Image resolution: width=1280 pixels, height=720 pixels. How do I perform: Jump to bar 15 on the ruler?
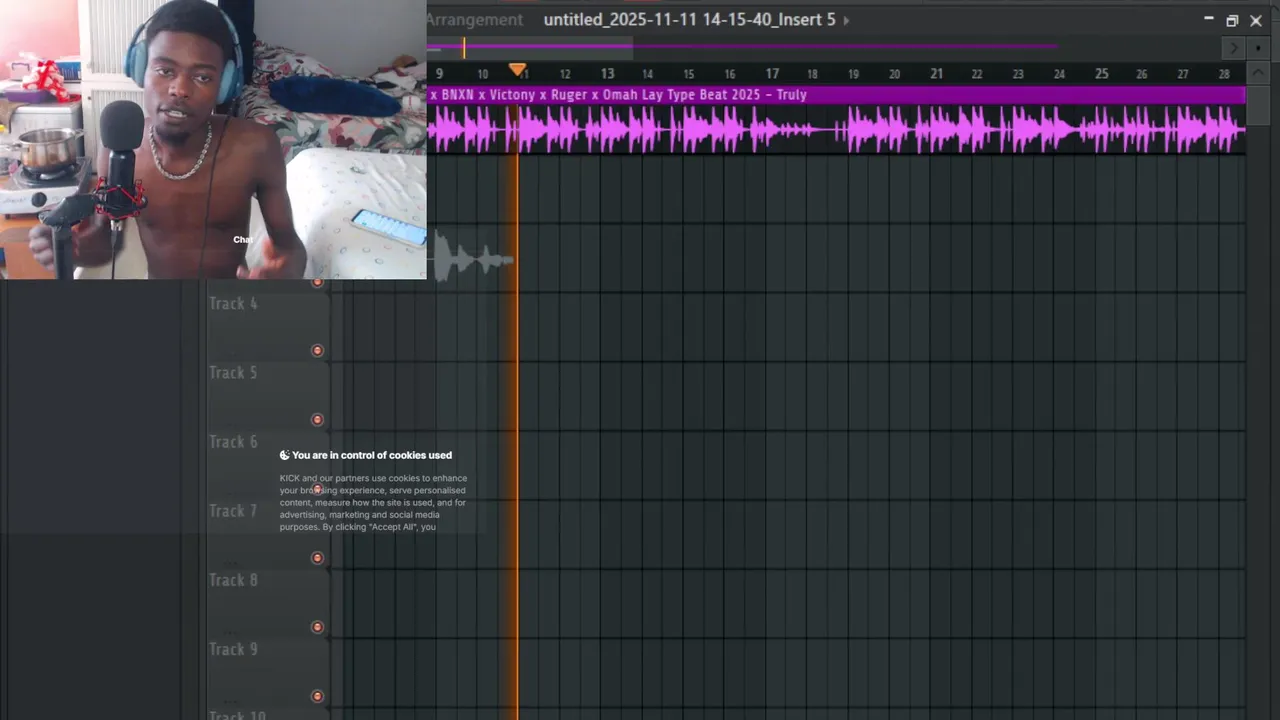pos(689,74)
